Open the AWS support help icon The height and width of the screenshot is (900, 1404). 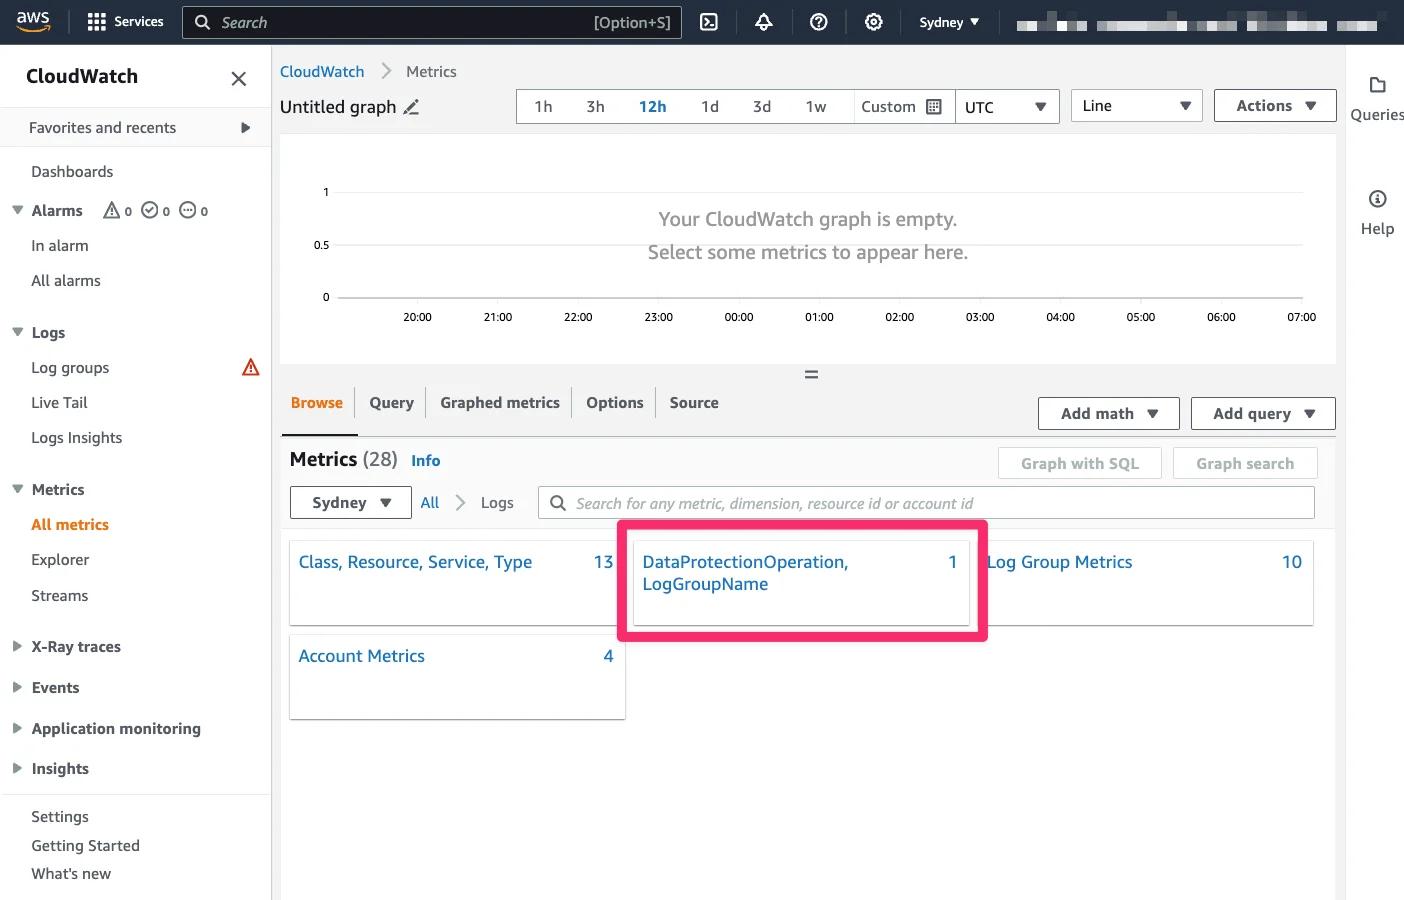(x=819, y=22)
